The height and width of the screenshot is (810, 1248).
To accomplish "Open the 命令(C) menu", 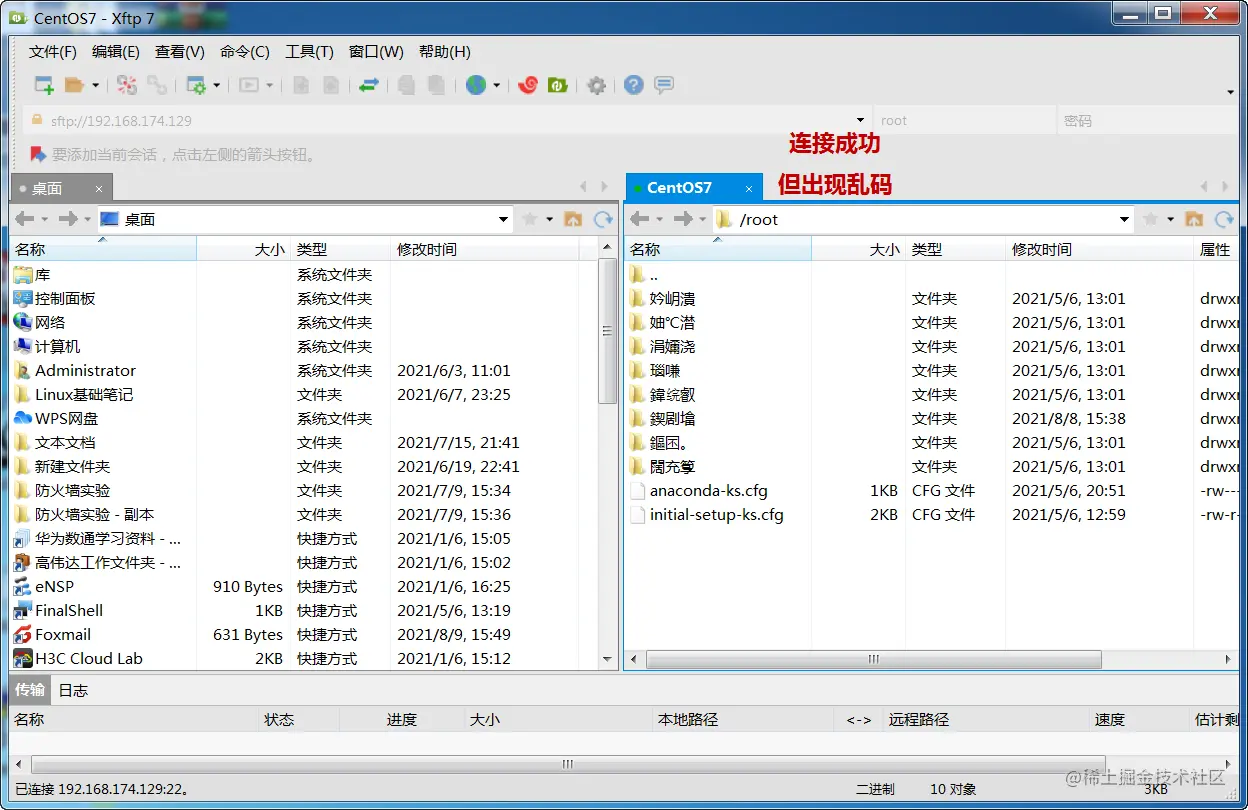I will click(x=245, y=52).
